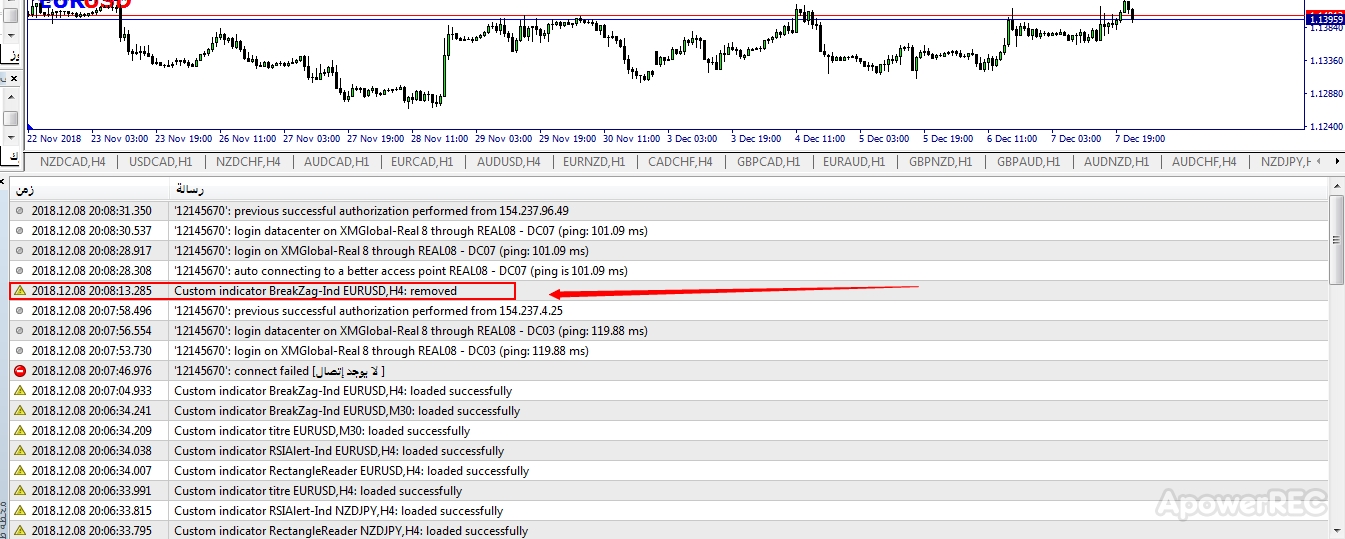The width and height of the screenshot is (1345, 539).
Task: Select the GBPNZD,H1 chart tab
Action: [940, 162]
